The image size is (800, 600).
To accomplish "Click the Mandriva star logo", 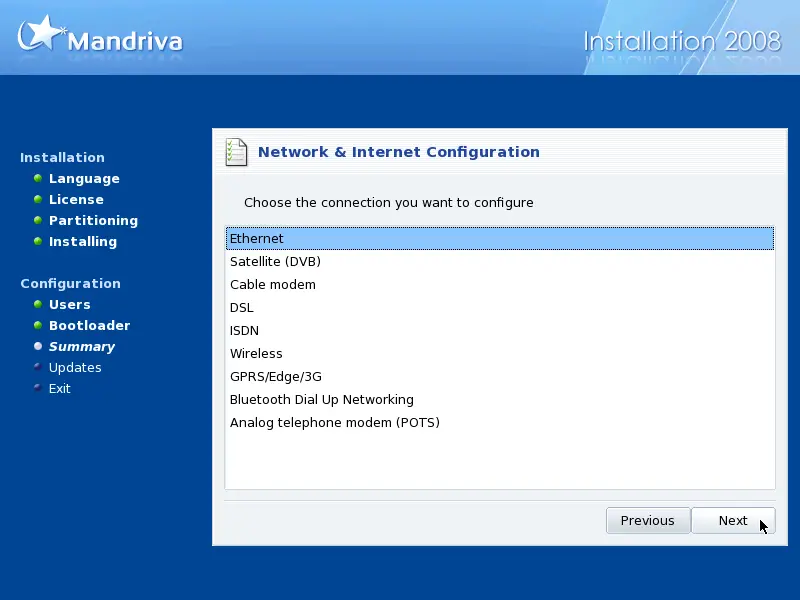I will (41, 33).
